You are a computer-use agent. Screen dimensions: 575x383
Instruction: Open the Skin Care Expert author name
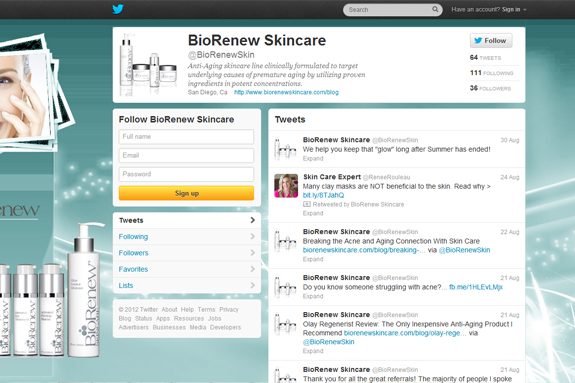tap(332, 177)
